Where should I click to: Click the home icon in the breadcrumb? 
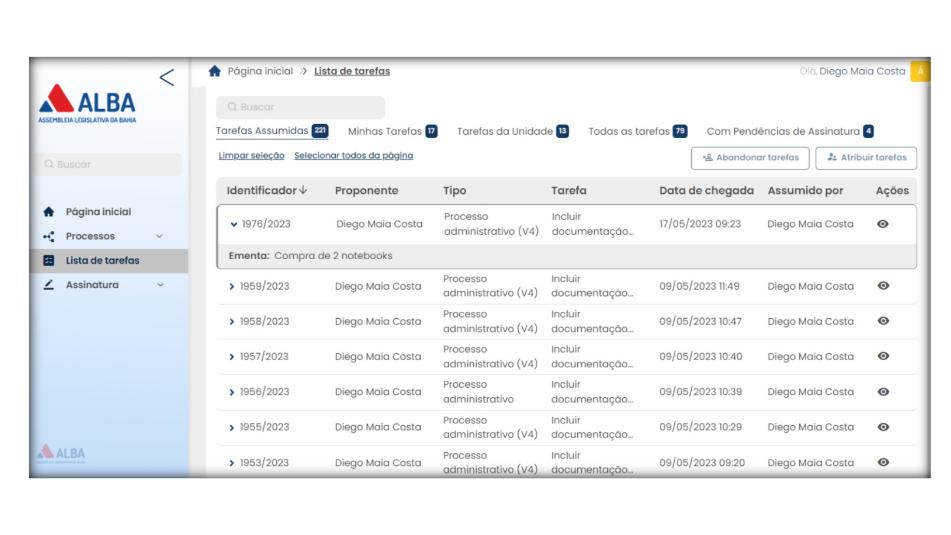216,71
